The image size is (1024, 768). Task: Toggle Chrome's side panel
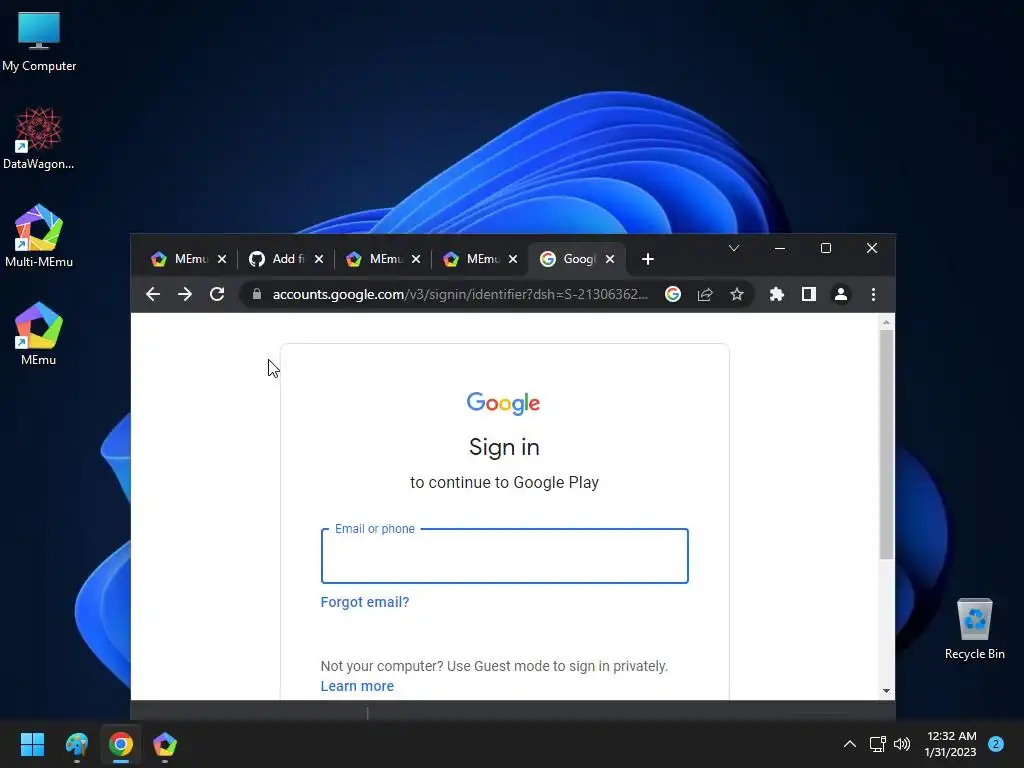[x=808, y=295]
